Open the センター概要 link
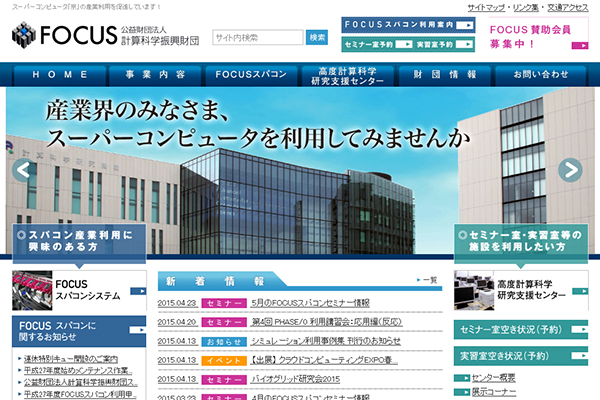This screenshot has width=600, height=400. coord(493,378)
